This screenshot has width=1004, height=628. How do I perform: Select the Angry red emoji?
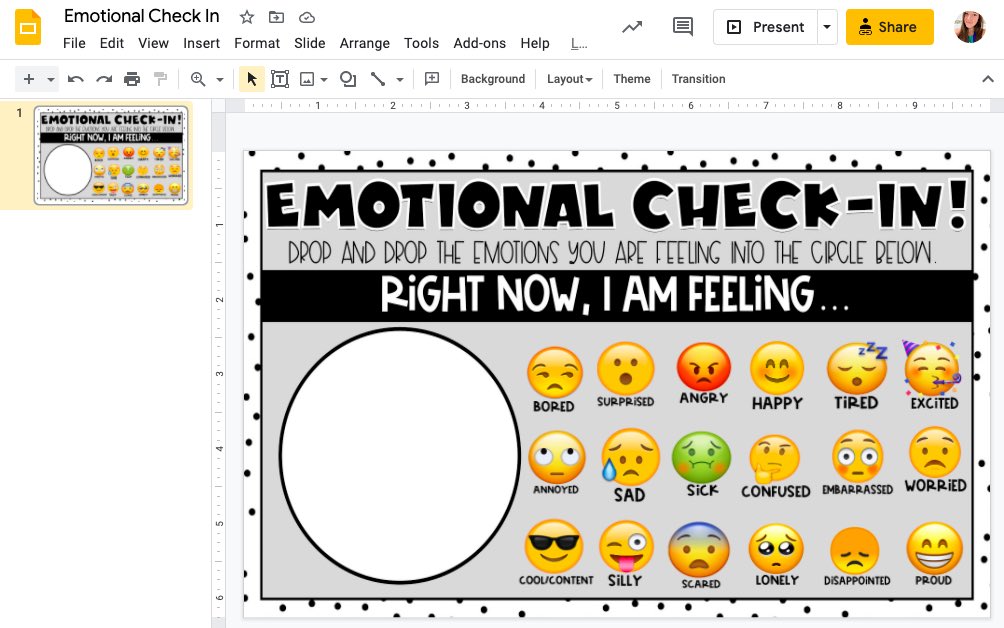point(704,366)
